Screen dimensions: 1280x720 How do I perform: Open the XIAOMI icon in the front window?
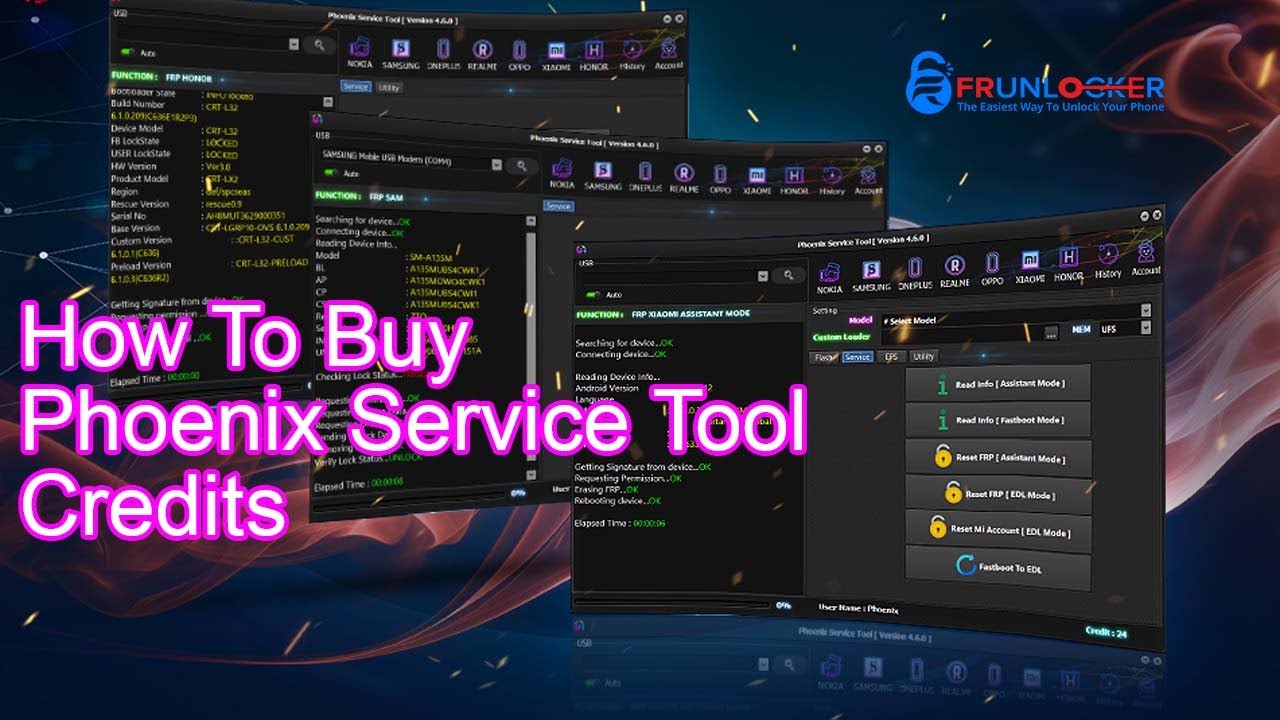point(1030,266)
